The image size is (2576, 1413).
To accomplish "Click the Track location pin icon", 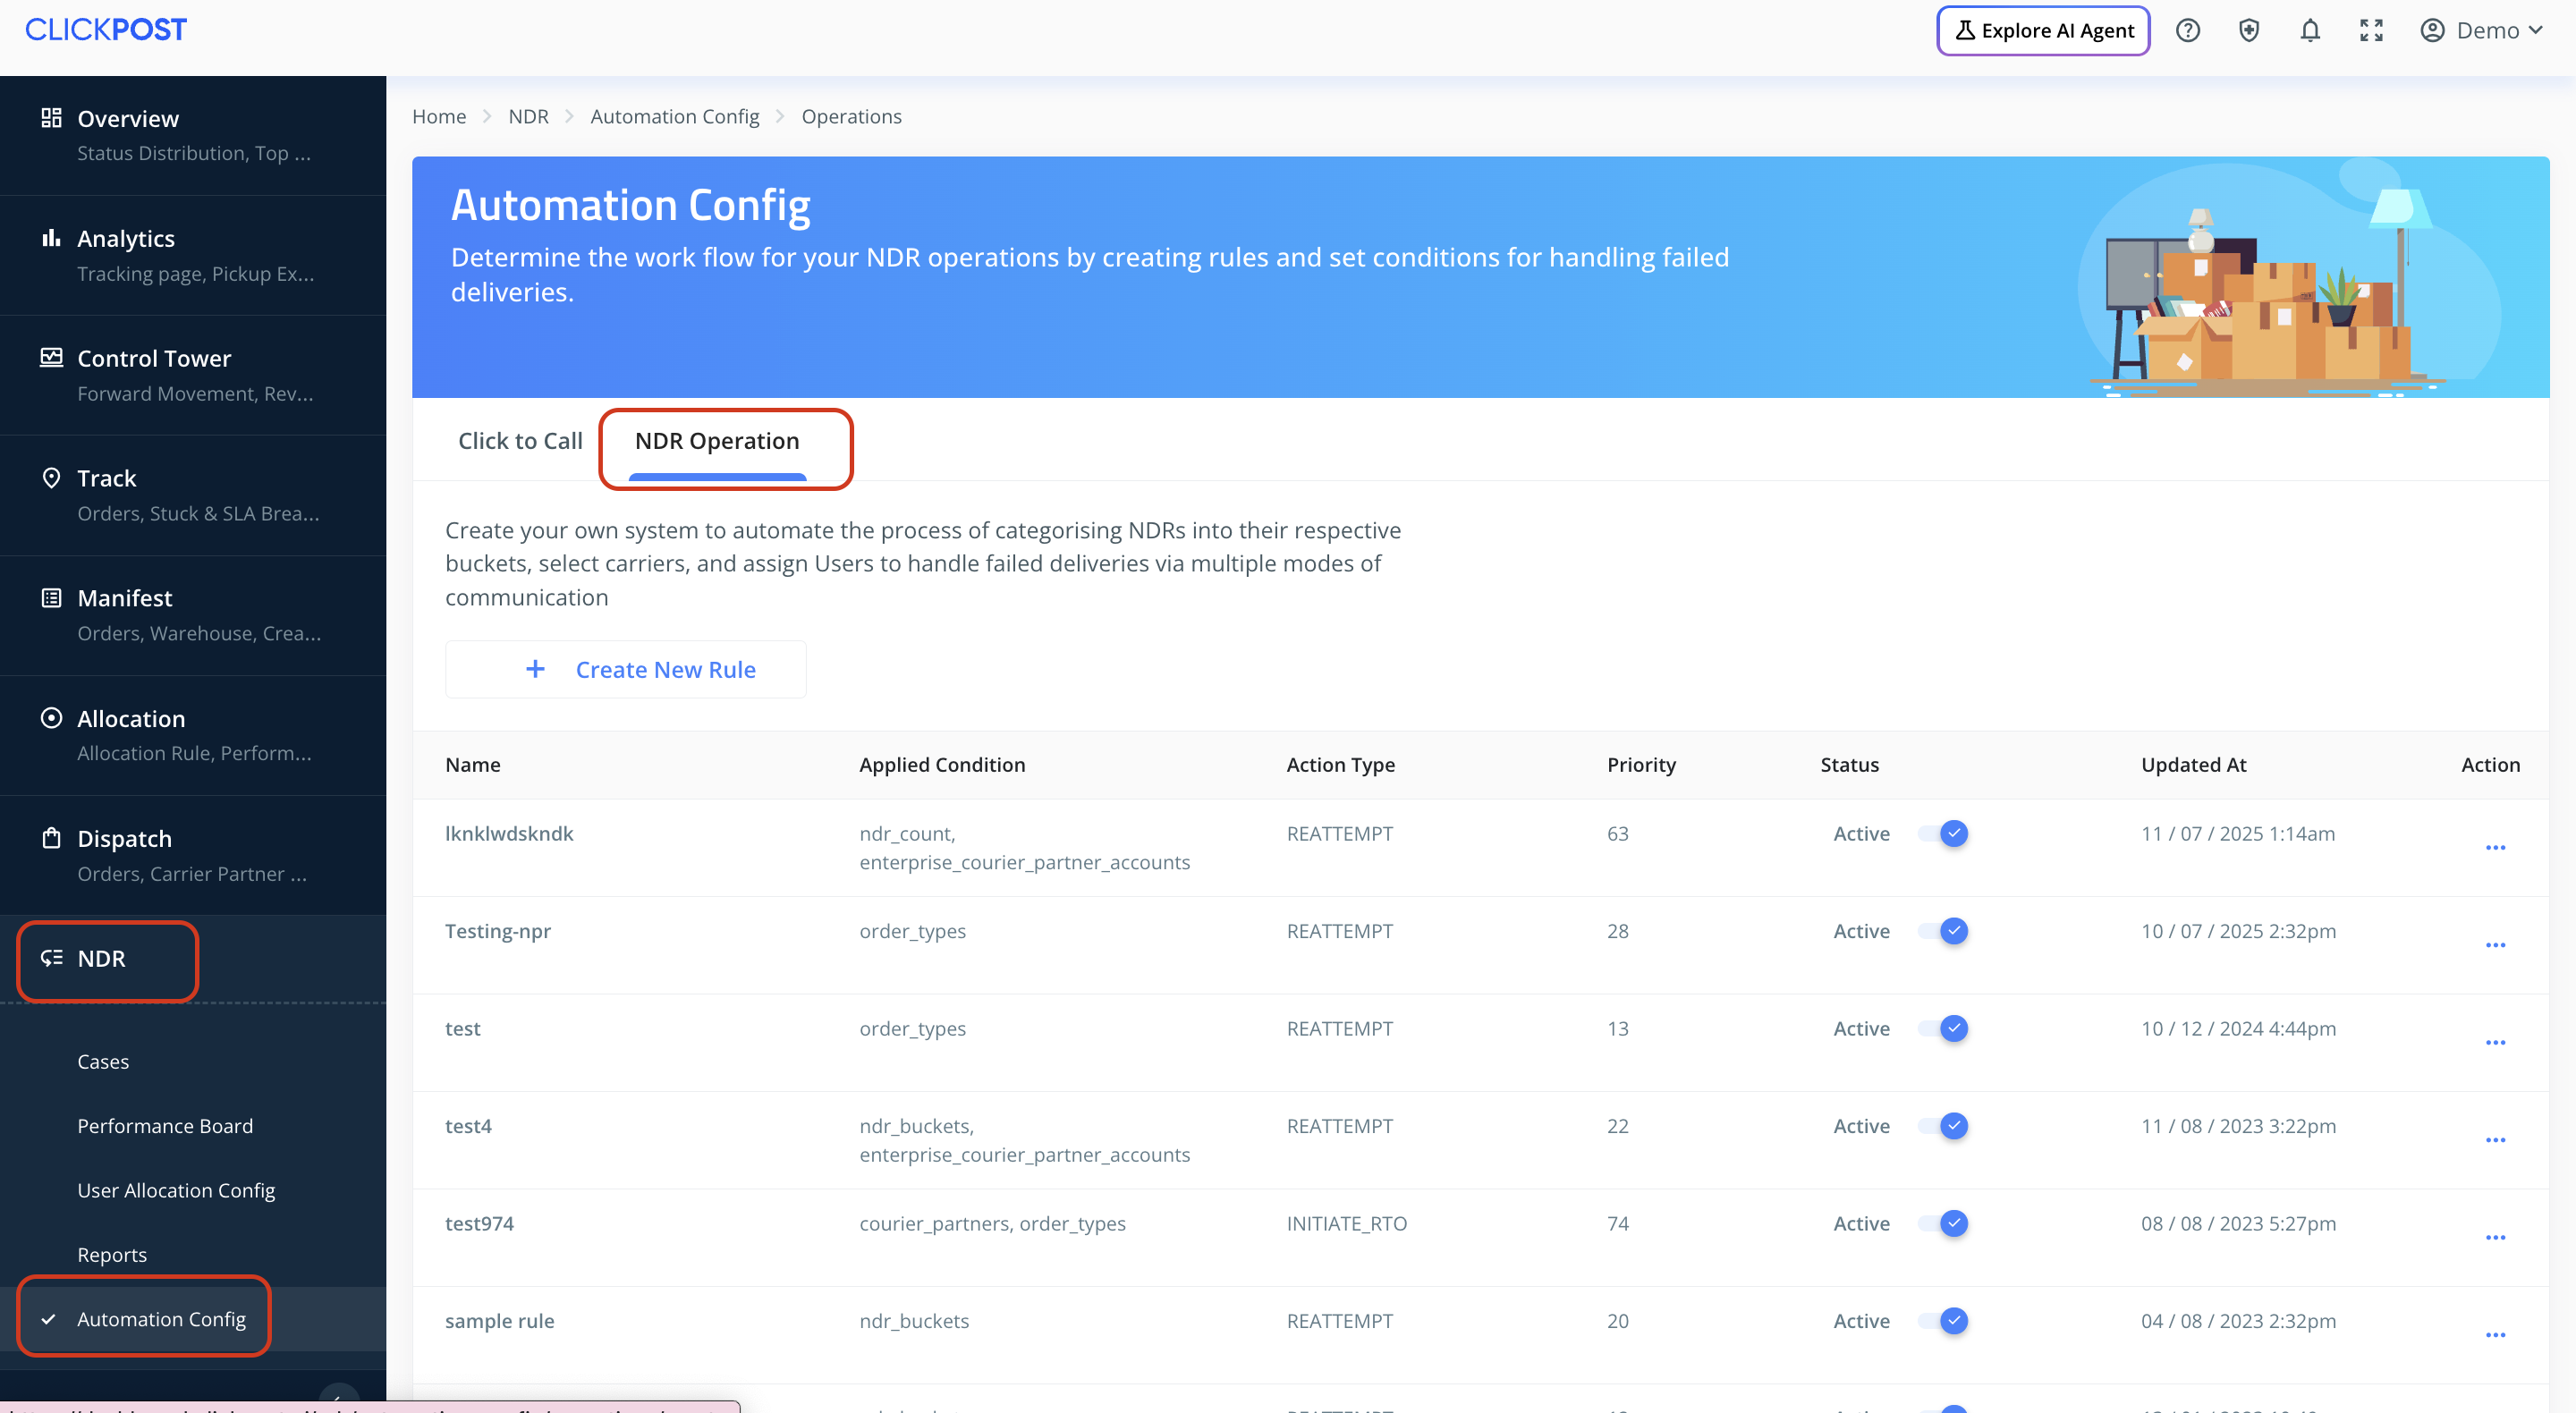I will pos(51,478).
